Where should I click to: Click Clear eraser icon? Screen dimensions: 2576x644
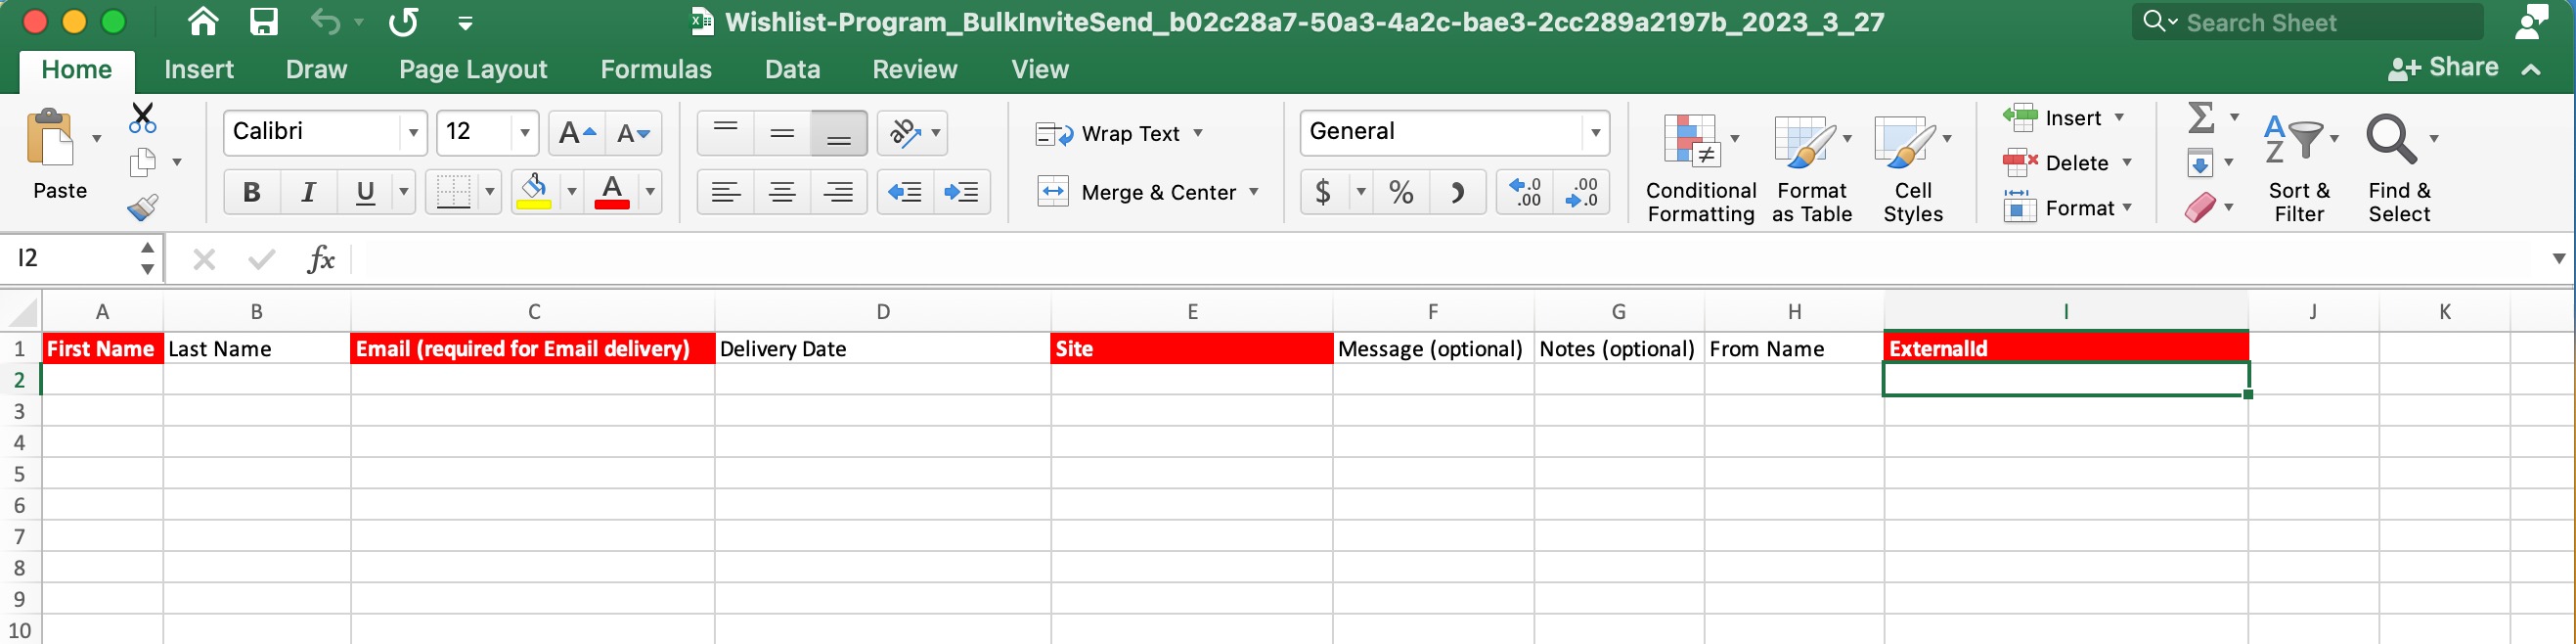pyautogui.click(x=2201, y=207)
